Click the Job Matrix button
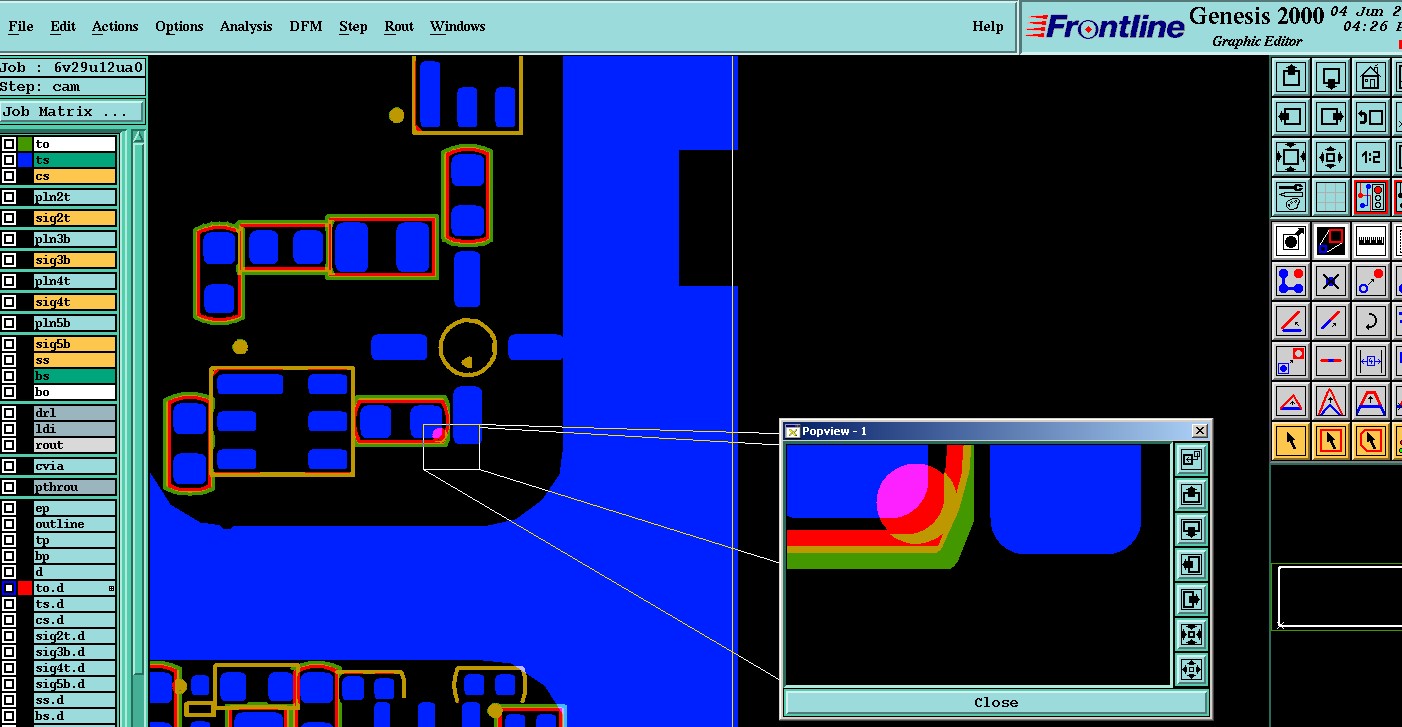1402x727 pixels. pyautogui.click(x=72, y=111)
